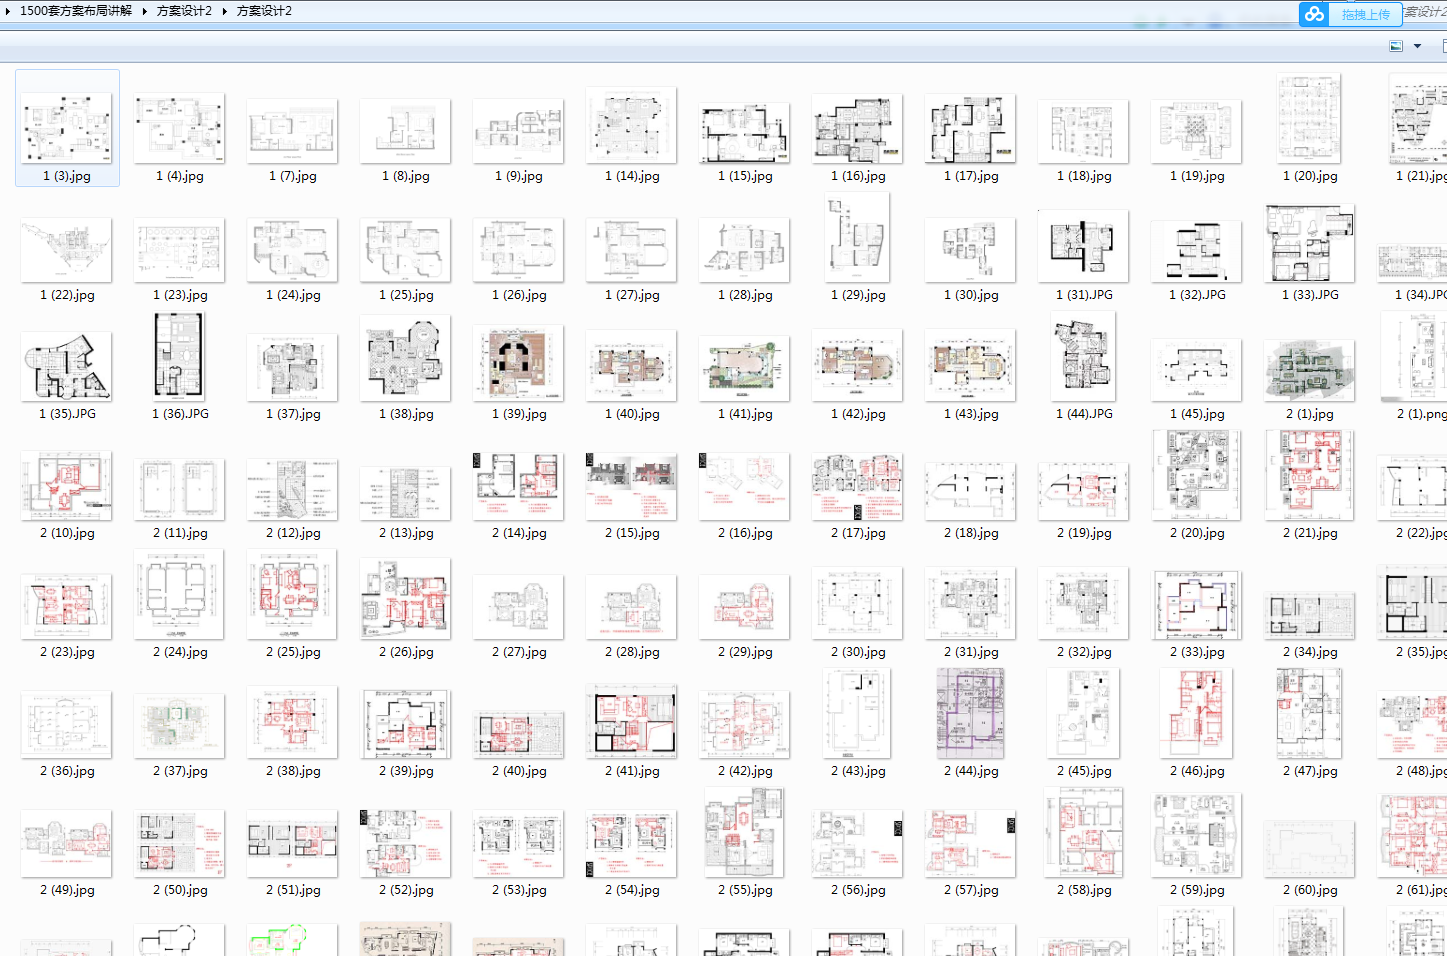
Task: Select the 2 (34).jpg thumbnail
Action: click(1310, 615)
